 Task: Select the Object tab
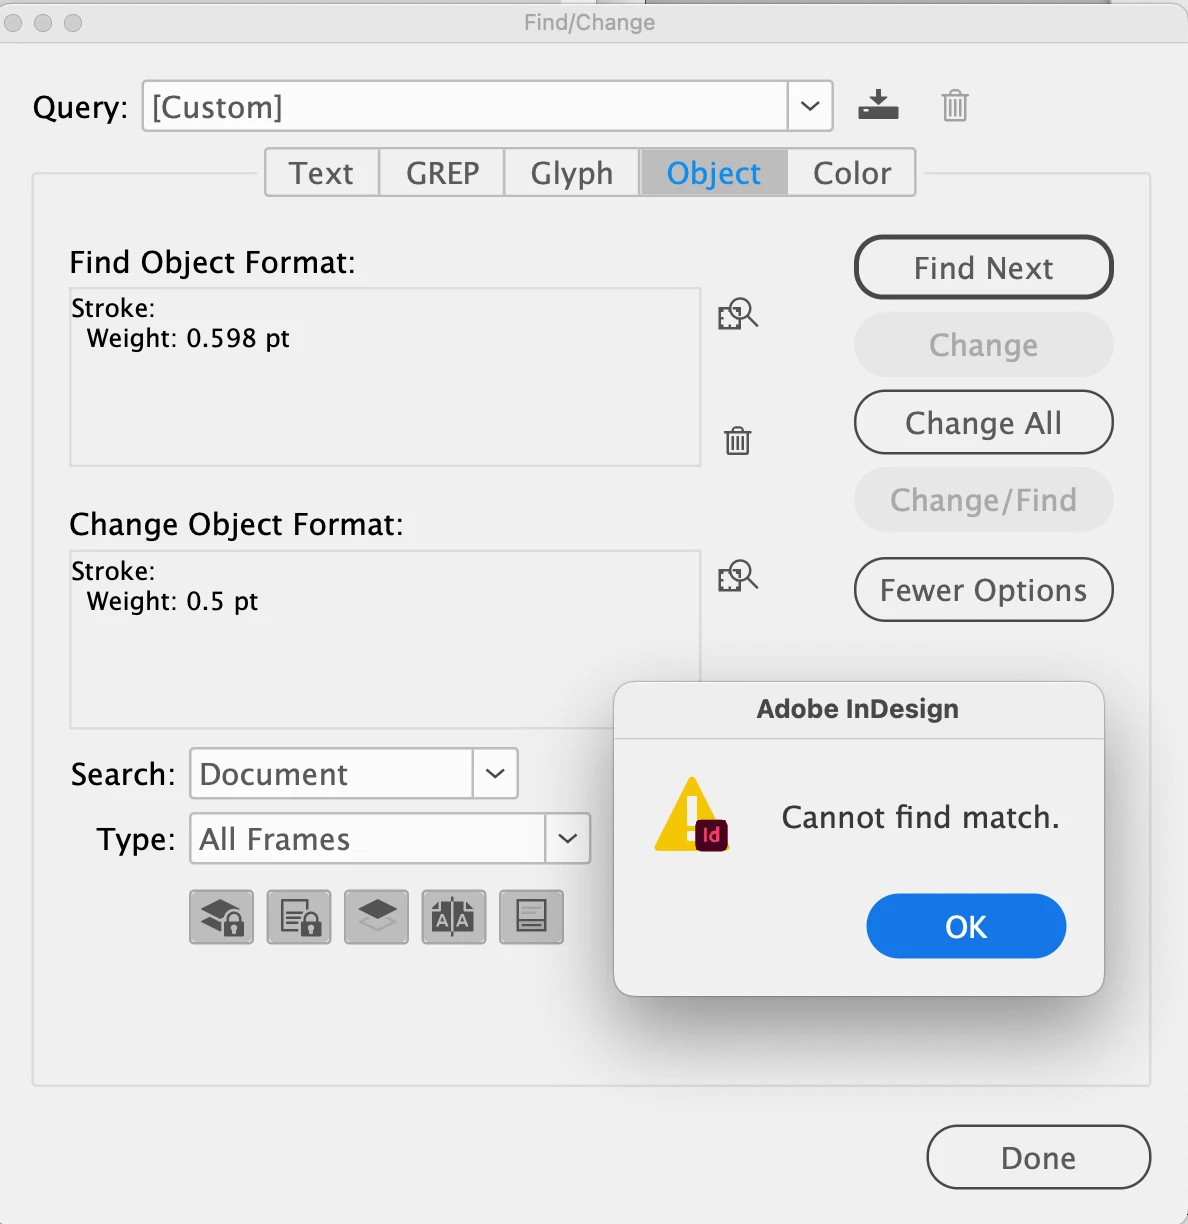(x=714, y=173)
